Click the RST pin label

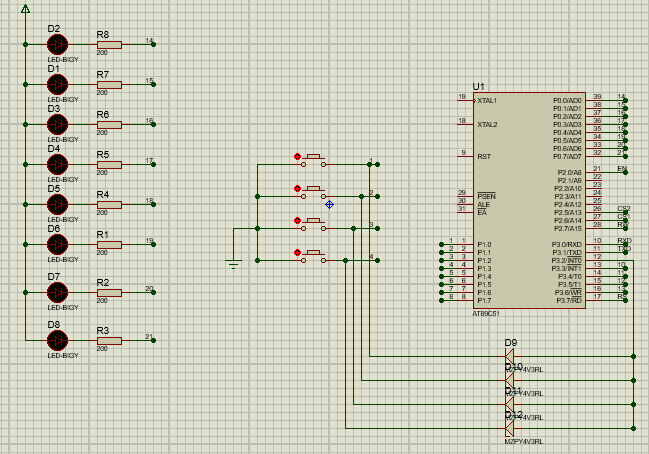(484, 156)
